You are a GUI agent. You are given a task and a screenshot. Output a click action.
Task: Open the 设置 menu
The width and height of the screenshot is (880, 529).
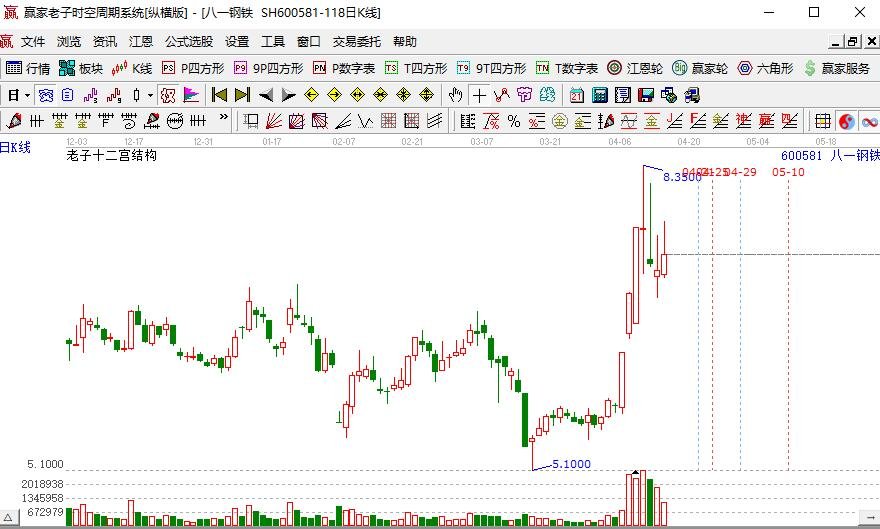(237, 42)
